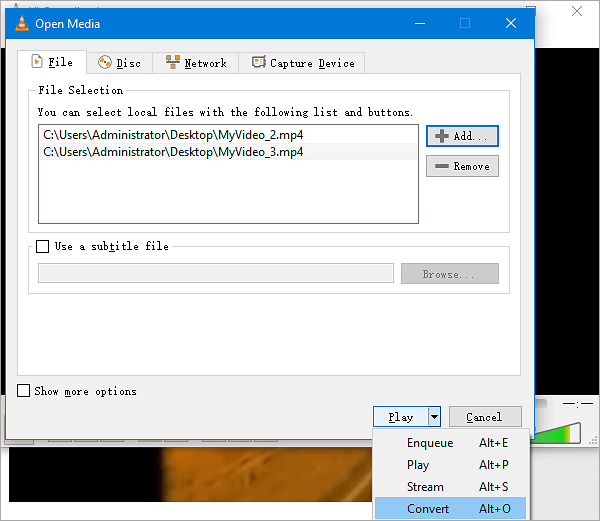This screenshot has width=600, height=521.
Task: Click the Disc tab's disc icon
Action: click(105, 63)
